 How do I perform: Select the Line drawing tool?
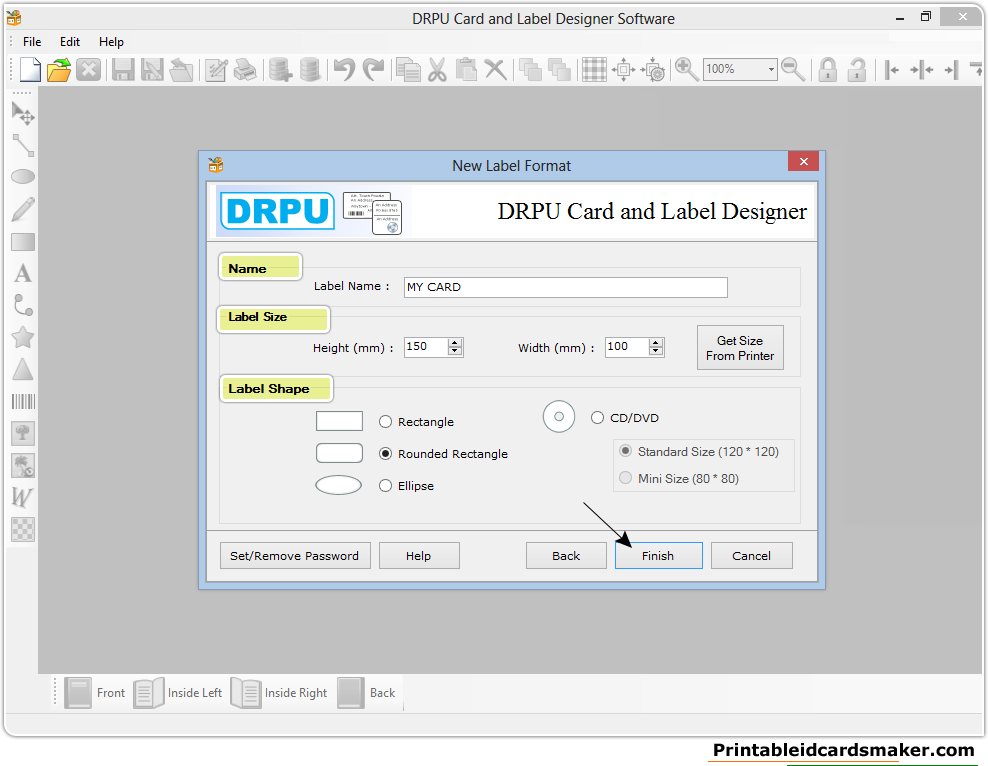[x=23, y=146]
